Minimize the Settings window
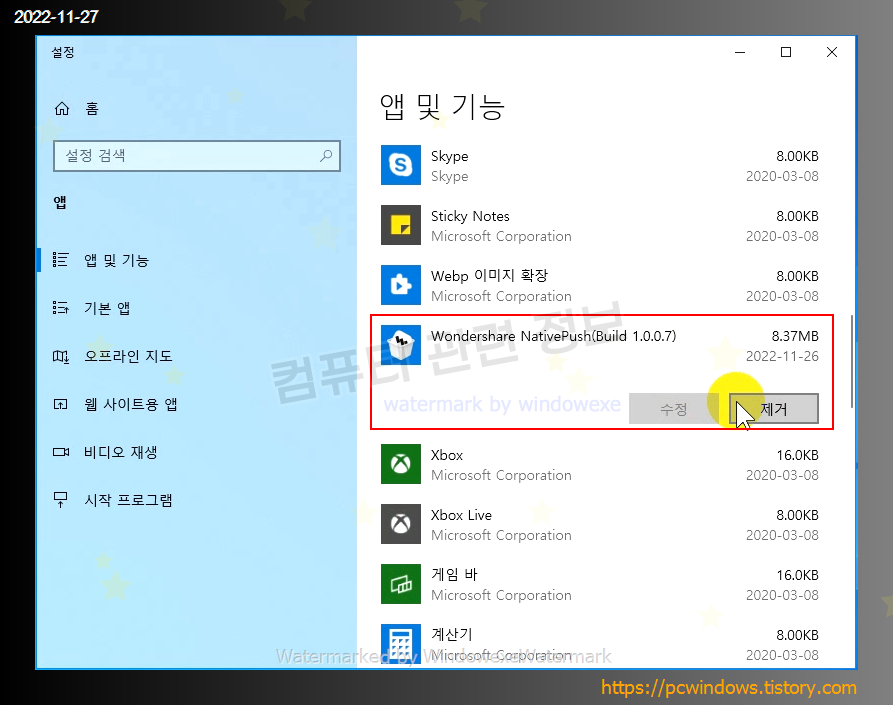 (740, 52)
